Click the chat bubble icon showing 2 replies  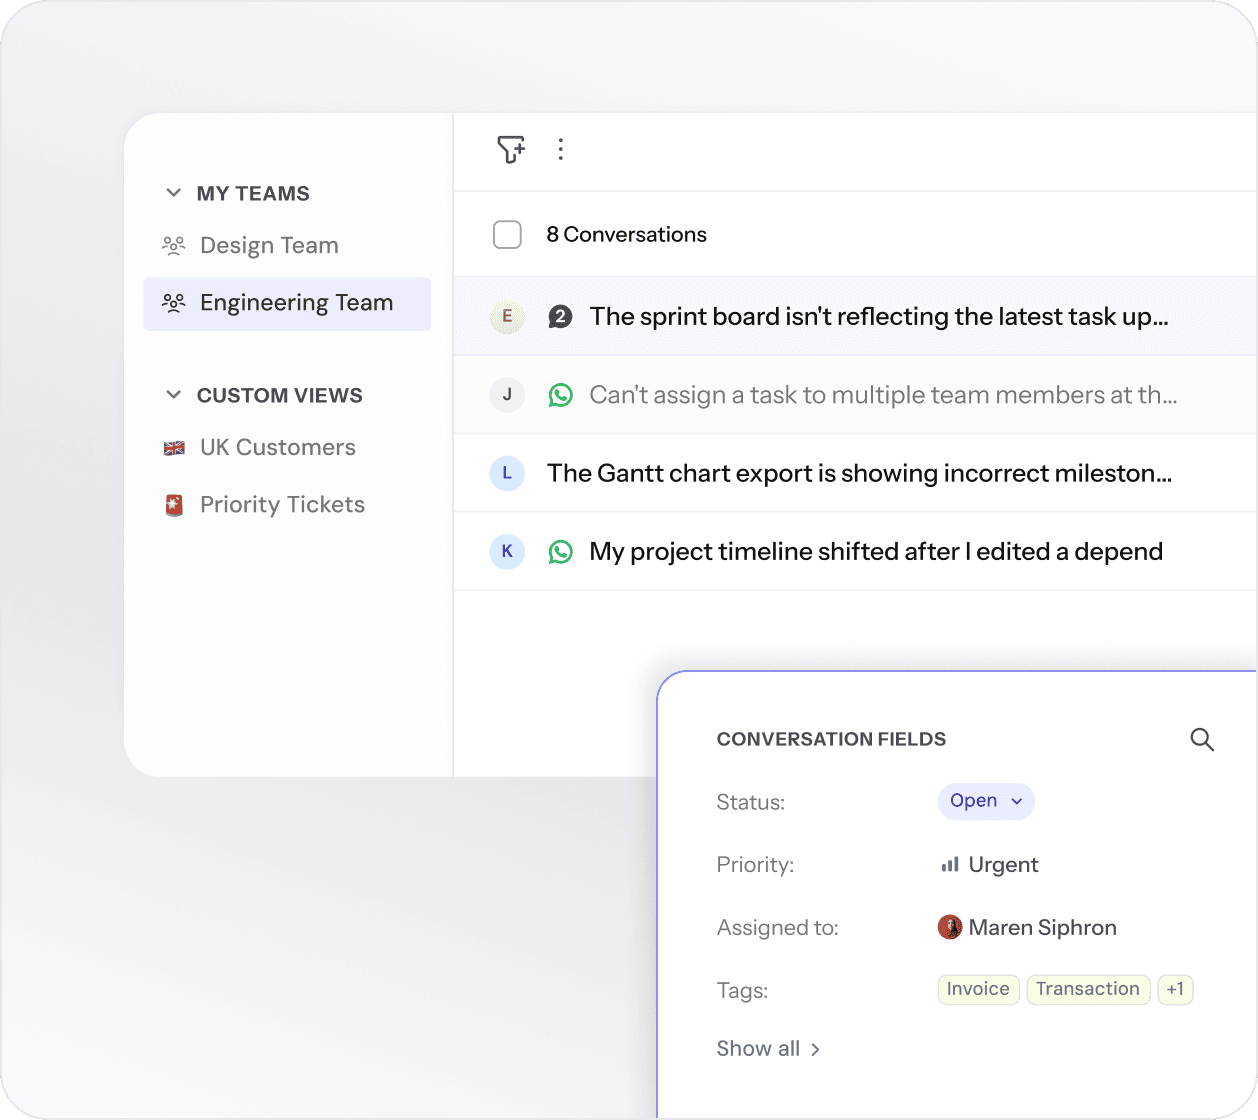[560, 317]
